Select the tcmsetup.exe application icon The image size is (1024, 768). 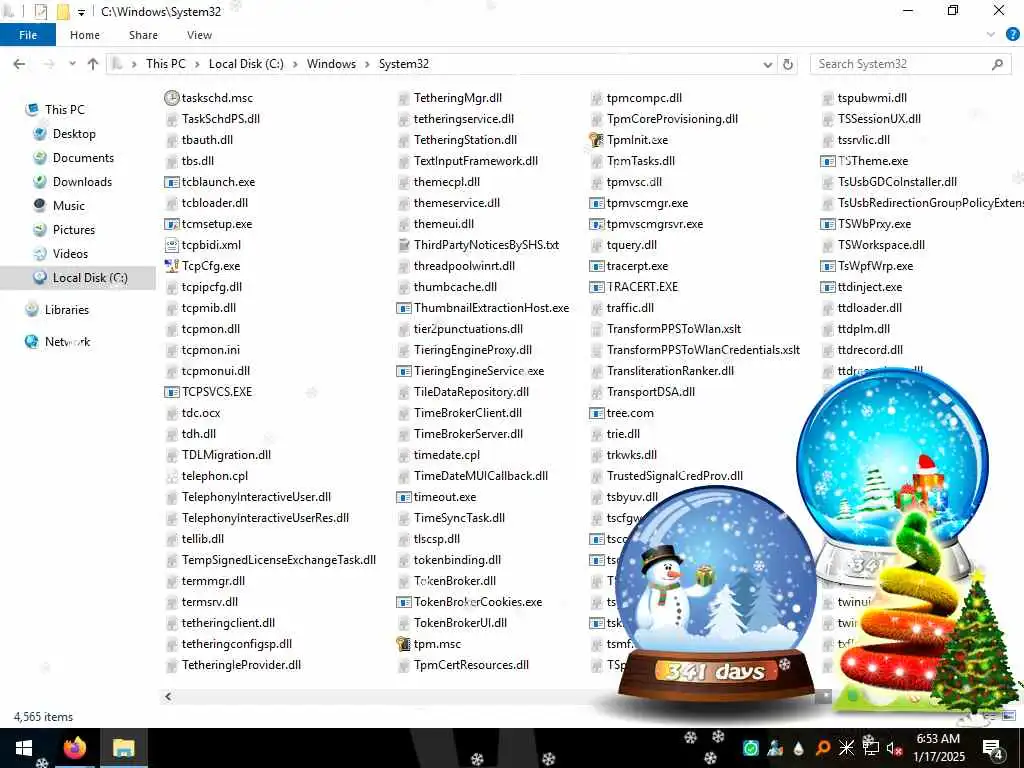[172, 224]
